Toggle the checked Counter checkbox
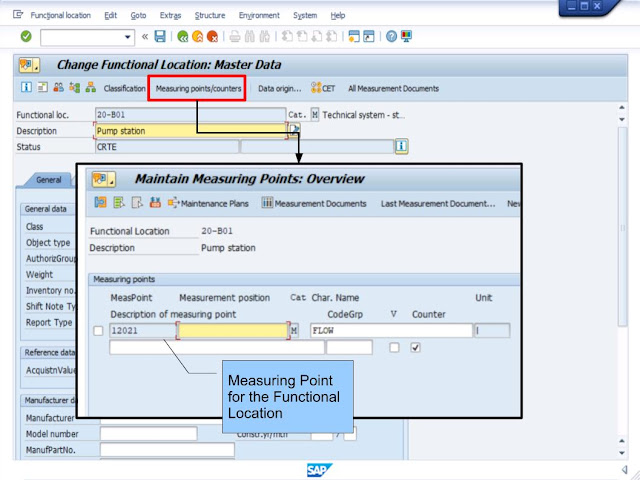Image resolution: width=640 pixels, height=480 pixels. pyautogui.click(x=416, y=347)
